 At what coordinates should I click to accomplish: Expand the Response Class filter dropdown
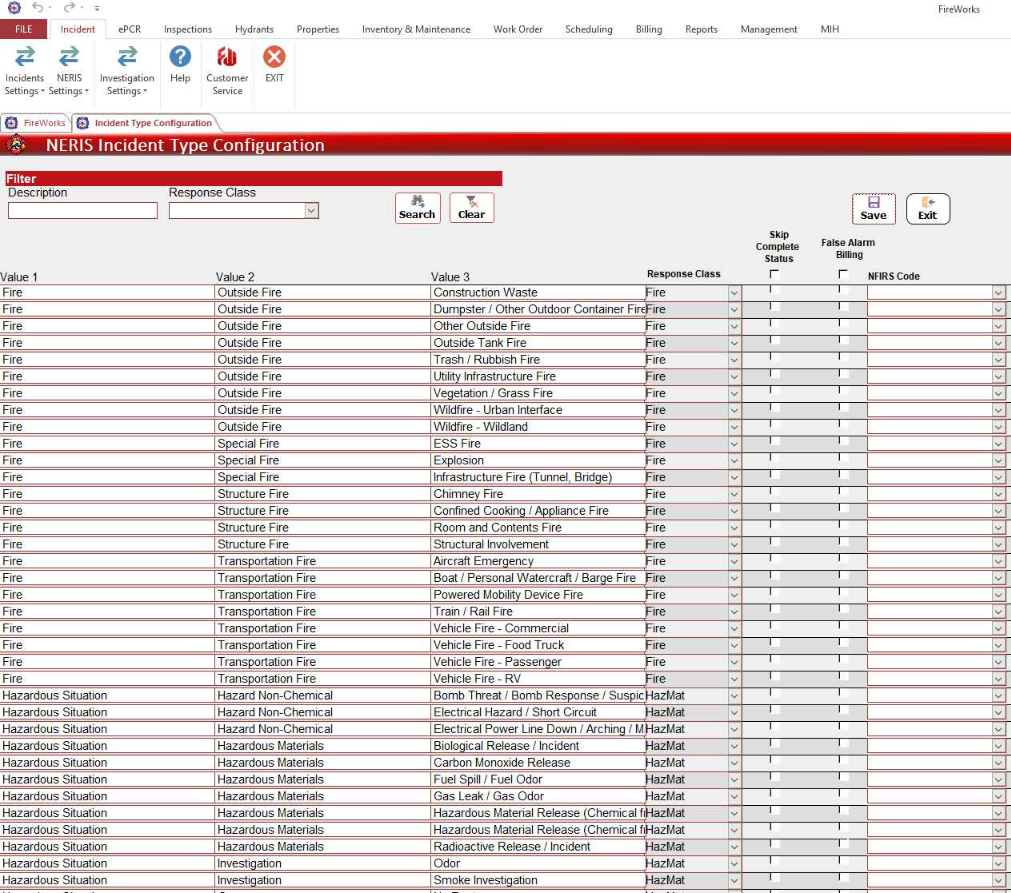point(311,211)
